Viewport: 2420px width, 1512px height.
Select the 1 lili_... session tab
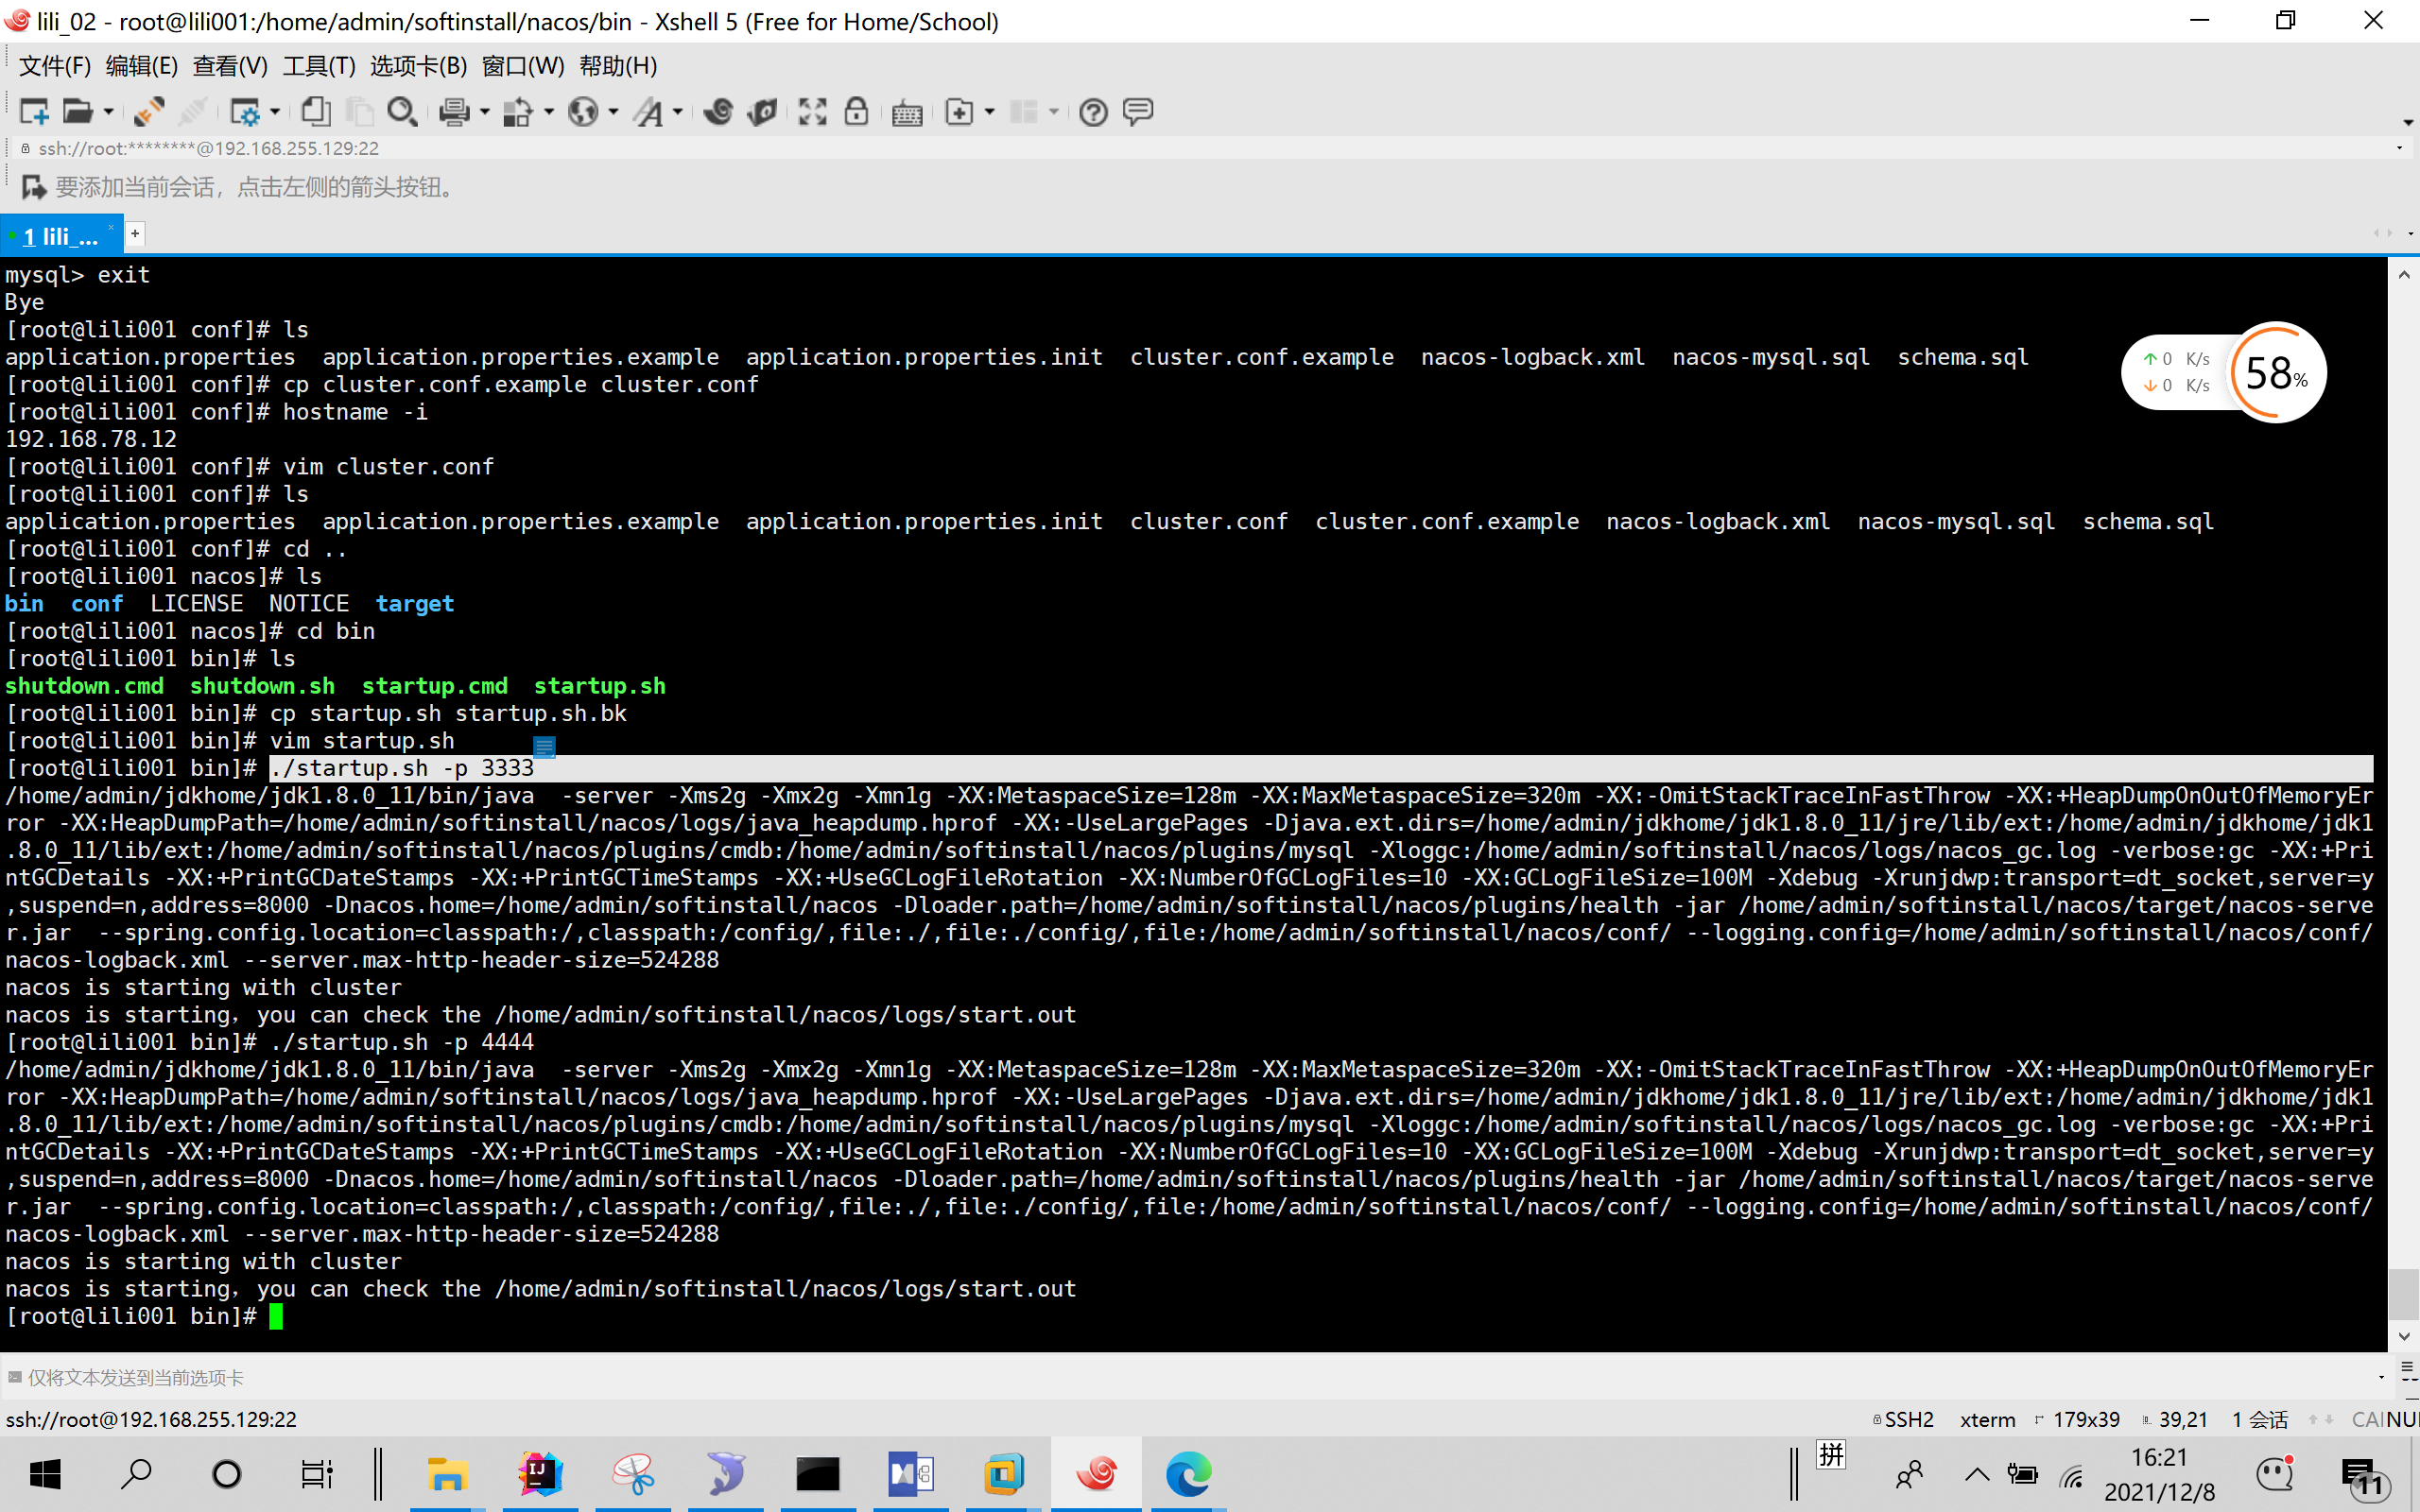click(x=60, y=236)
